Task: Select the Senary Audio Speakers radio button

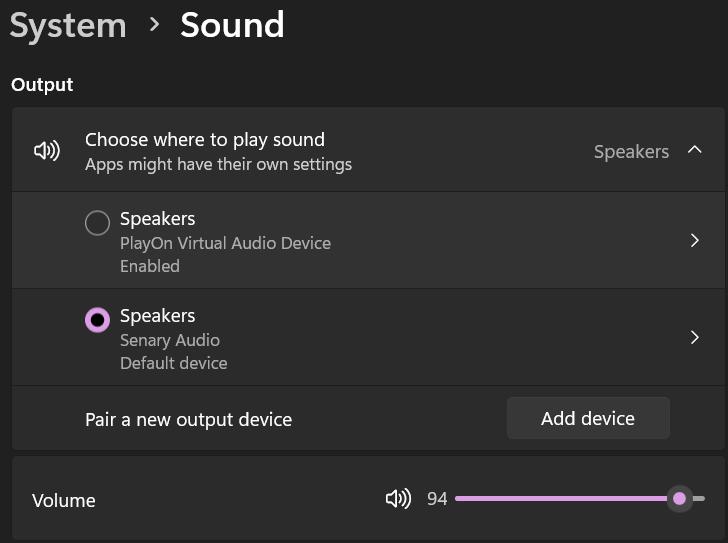Action: coord(97,320)
